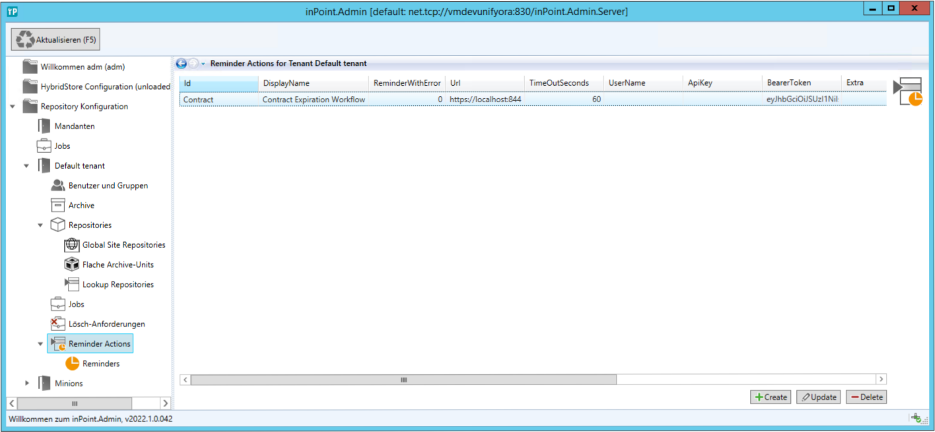Select Global Site Repositories tree item label
Screen dimensions: 935x432
point(124,245)
